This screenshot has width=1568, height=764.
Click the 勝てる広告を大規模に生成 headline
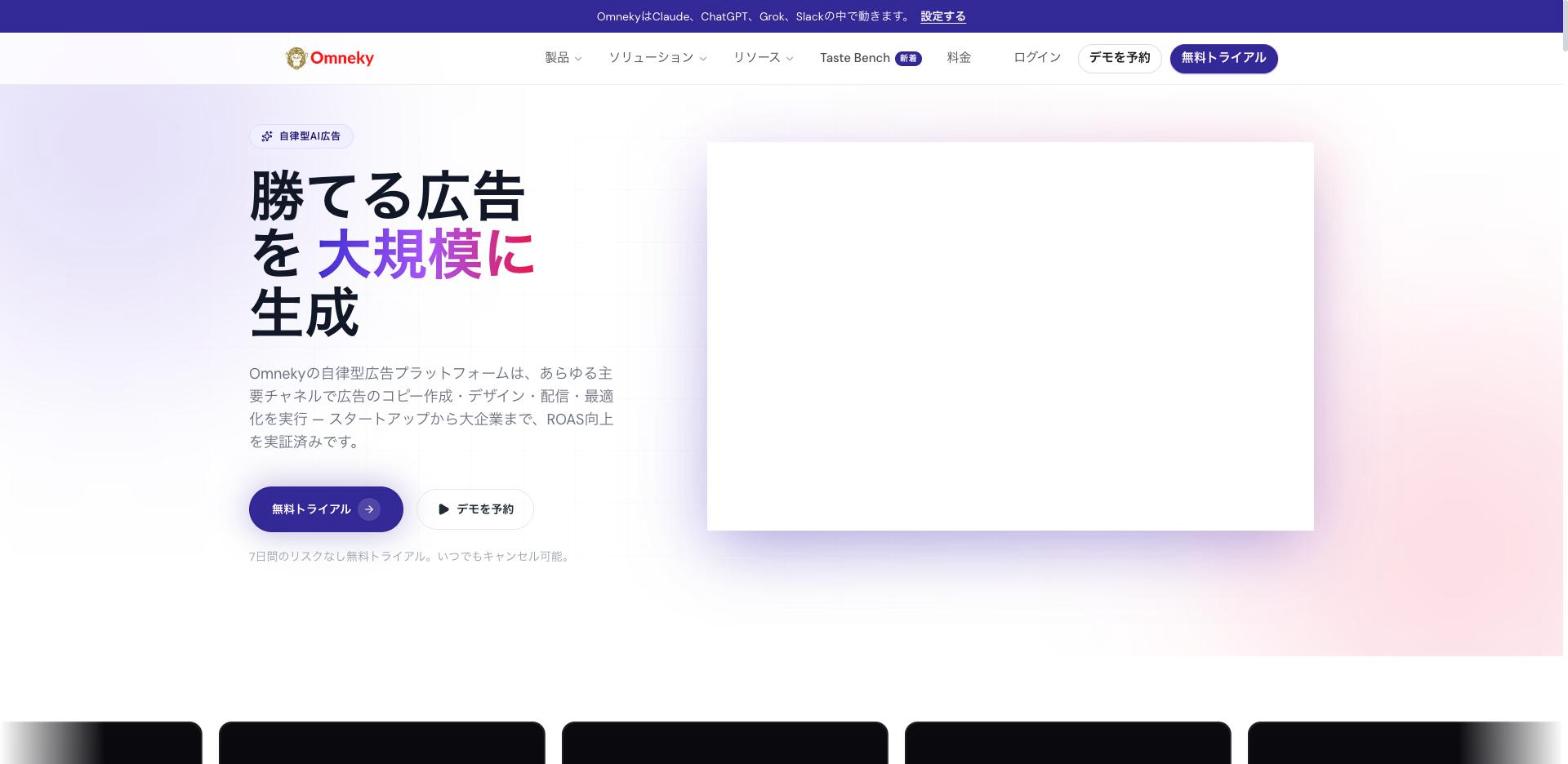[x=392, y=254]
